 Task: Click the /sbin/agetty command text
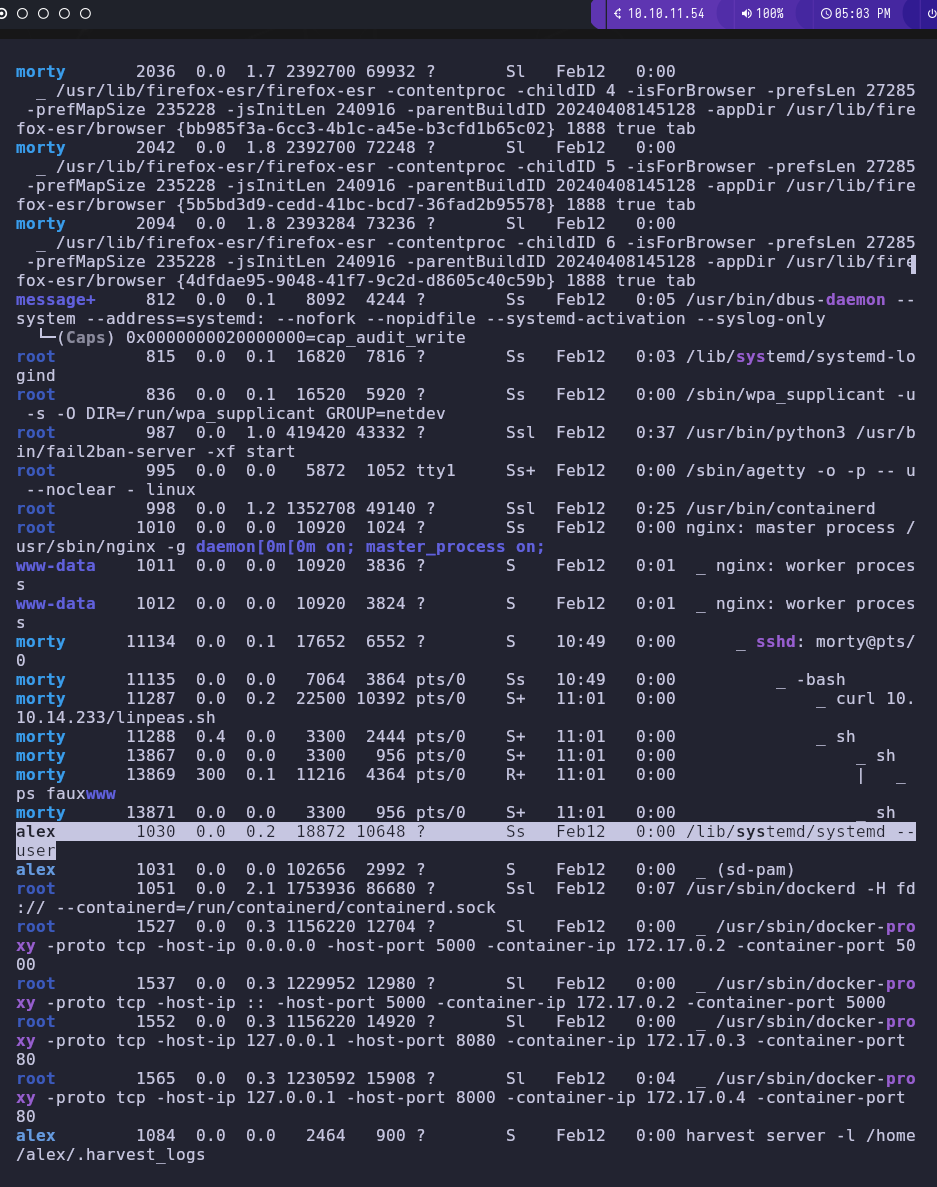(746, 471)
